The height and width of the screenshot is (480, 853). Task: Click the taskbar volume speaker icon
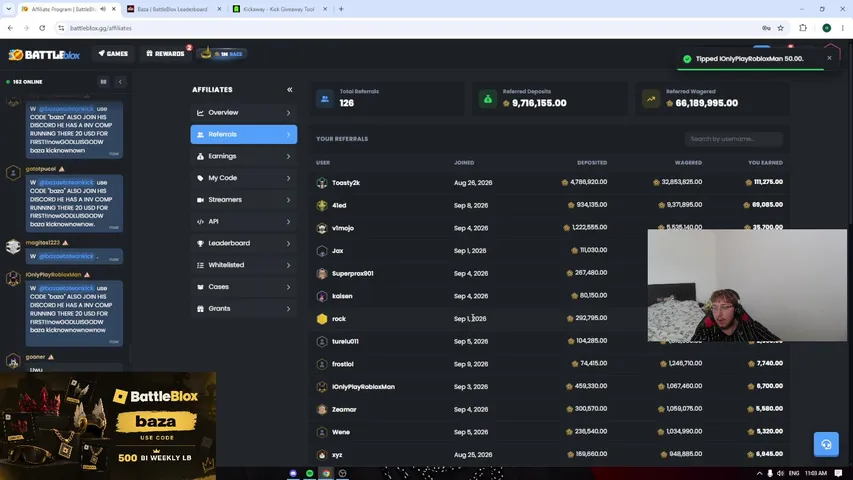(x=780, y=473)
